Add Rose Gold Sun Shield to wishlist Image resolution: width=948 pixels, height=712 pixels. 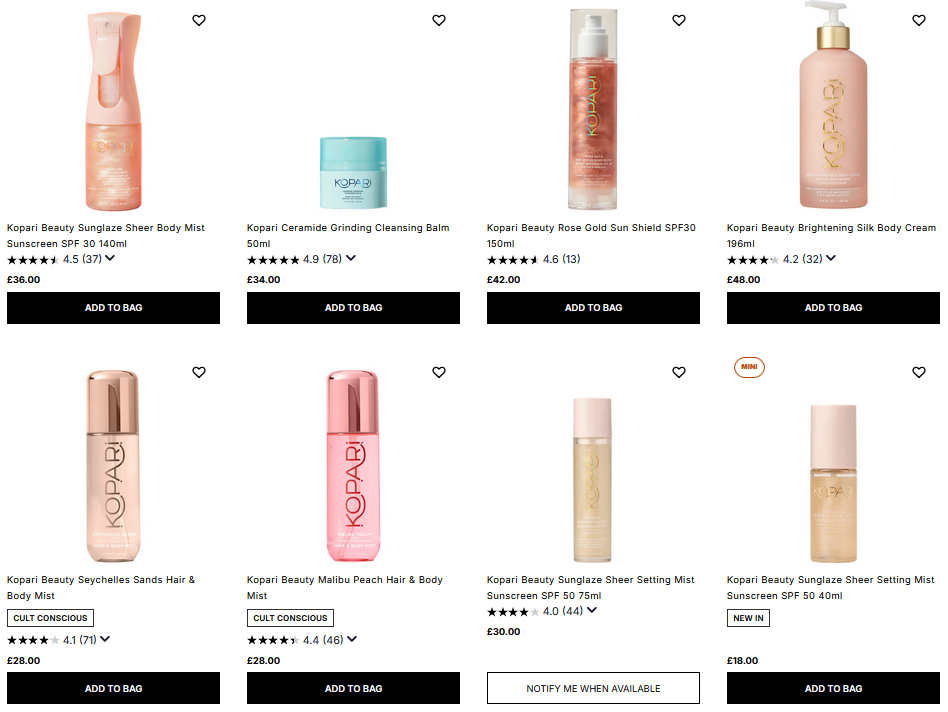(678, 20)
